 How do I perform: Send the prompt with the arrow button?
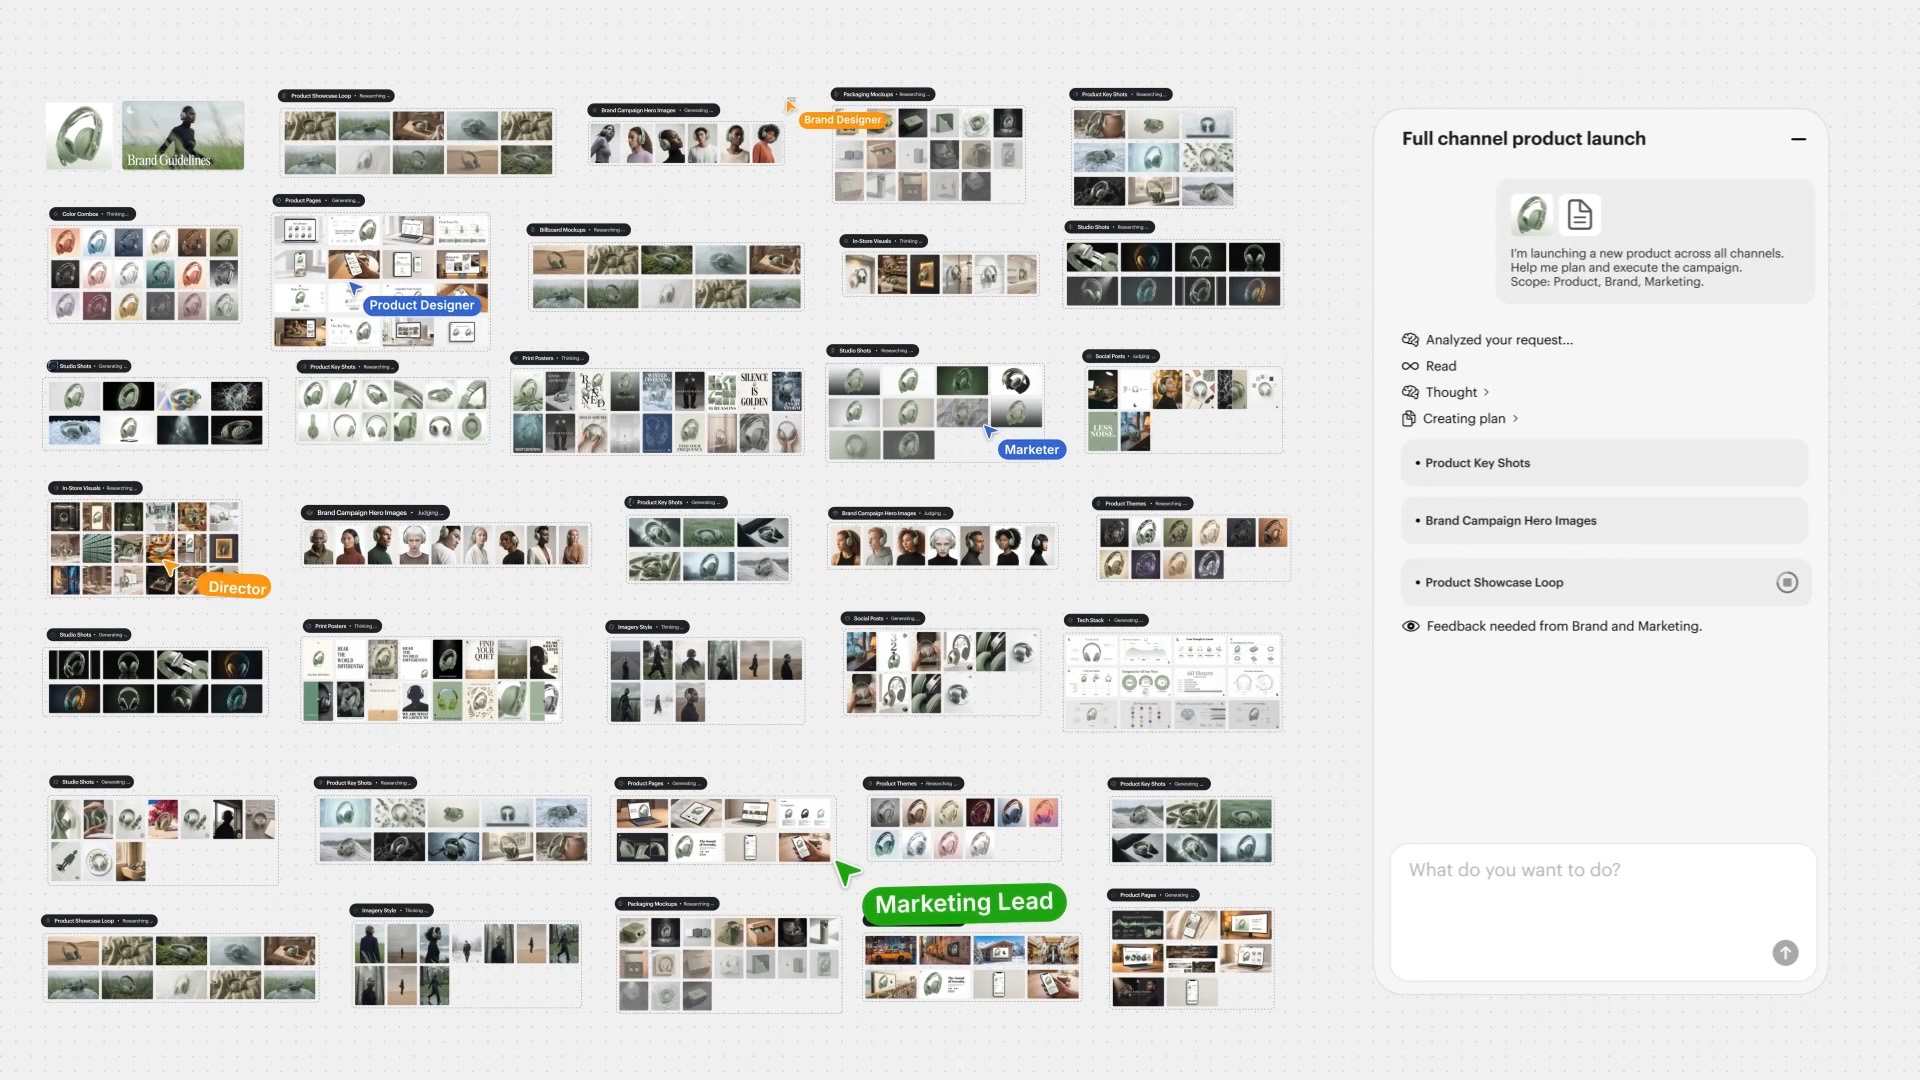click(x=1785, y=953)
